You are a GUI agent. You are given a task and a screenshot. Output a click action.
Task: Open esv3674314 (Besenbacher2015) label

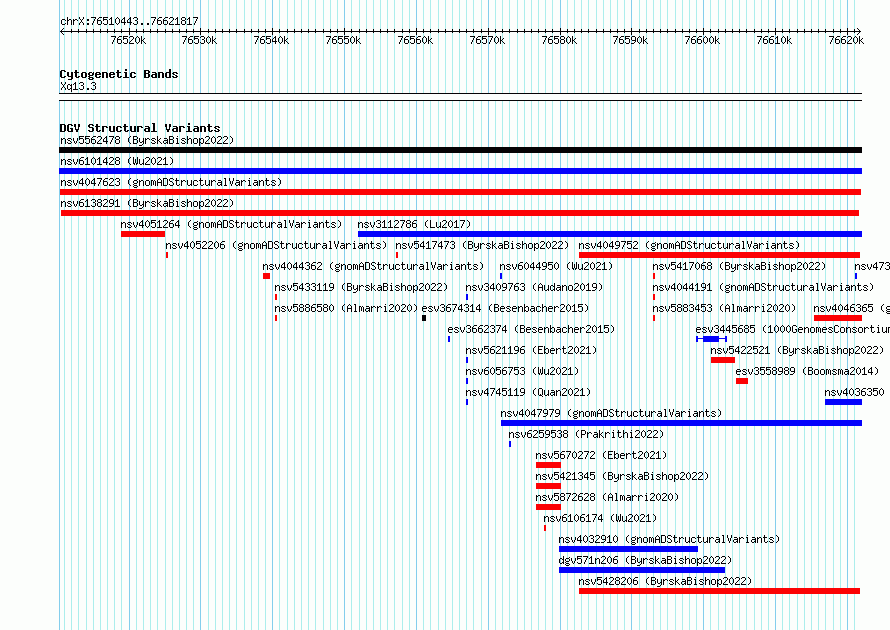pyautogui.click(x=505, y=308)
